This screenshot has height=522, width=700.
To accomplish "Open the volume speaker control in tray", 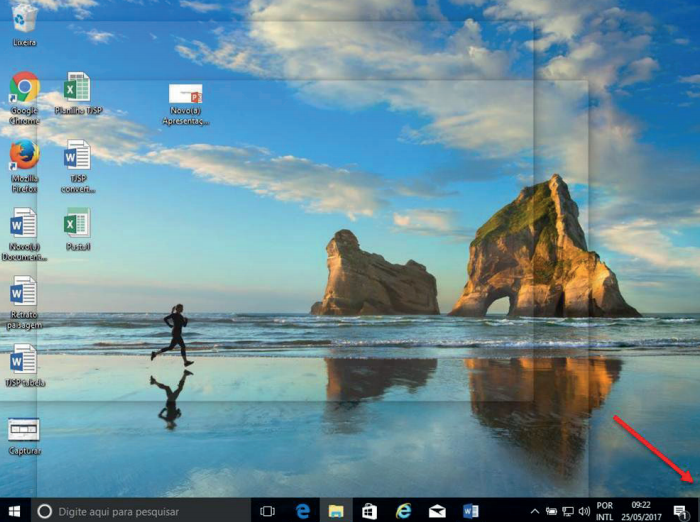I will point(582,511).
